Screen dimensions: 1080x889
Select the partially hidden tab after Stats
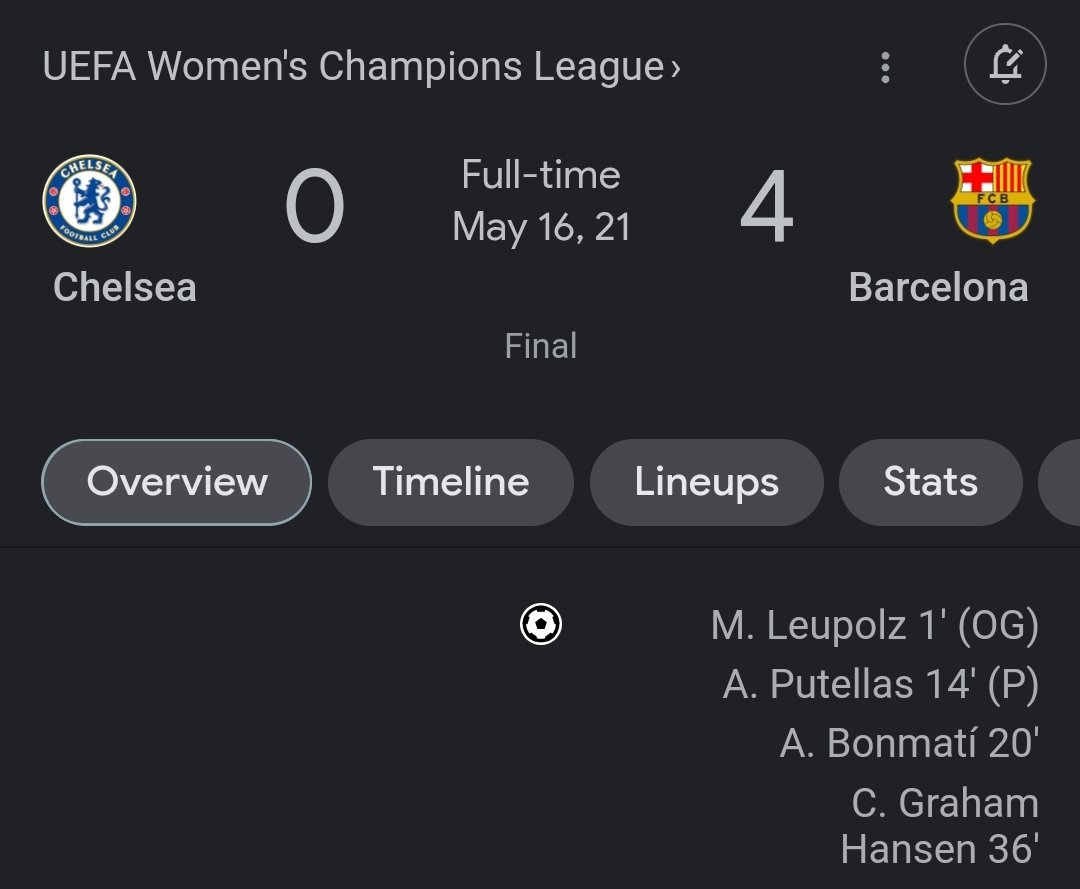click(1059, 482)
